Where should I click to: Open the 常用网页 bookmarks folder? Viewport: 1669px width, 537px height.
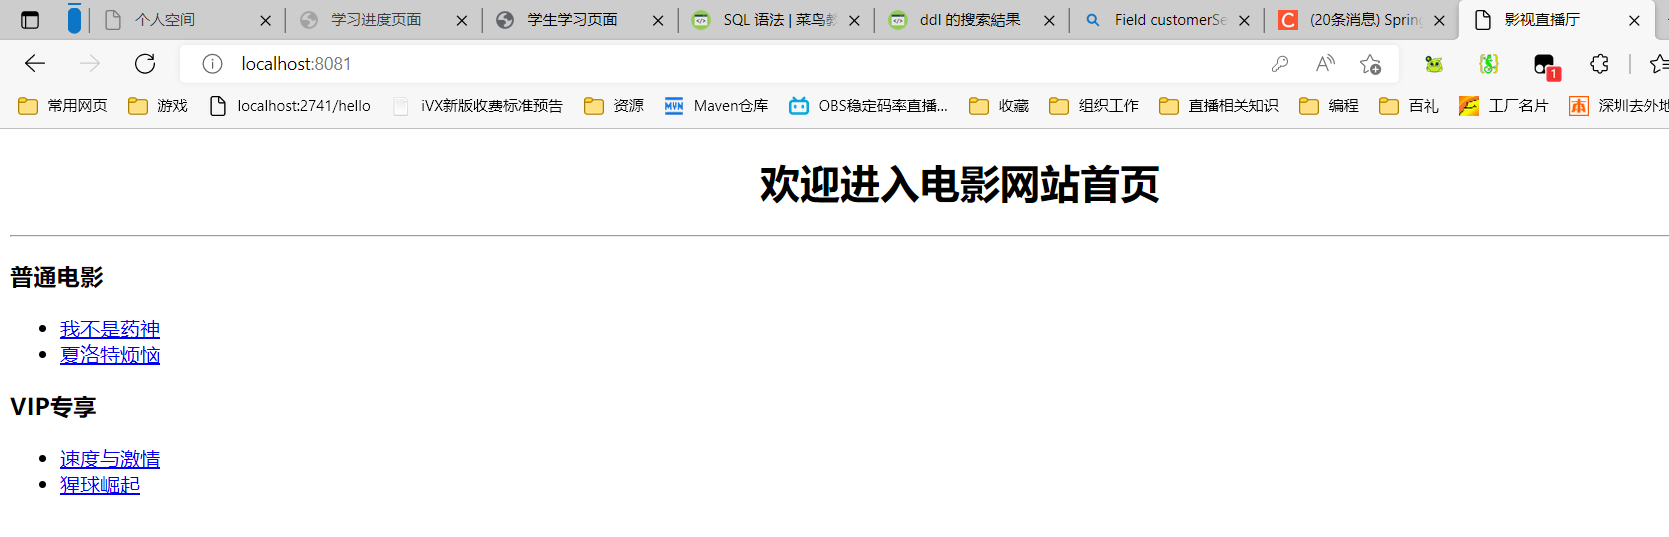pyautogui.click(x=63, y=106)
